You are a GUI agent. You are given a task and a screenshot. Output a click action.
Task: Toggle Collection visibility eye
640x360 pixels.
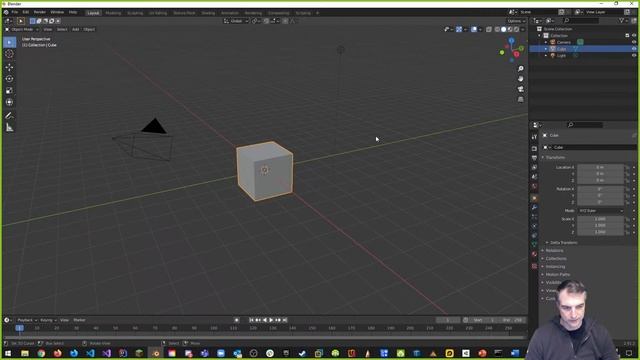(634, 36)
